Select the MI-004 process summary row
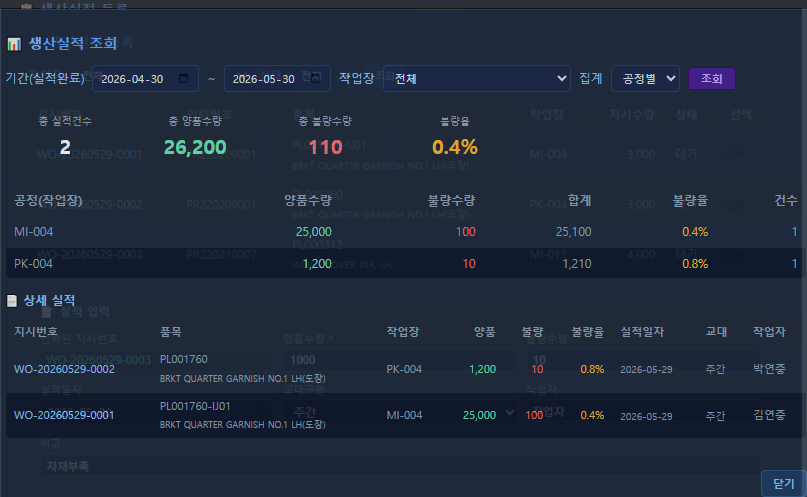 [406, 232]
